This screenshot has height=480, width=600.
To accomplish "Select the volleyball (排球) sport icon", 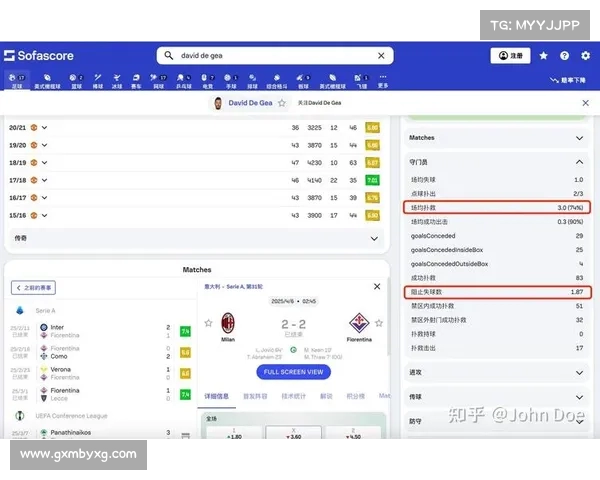I will coord(252,81).
